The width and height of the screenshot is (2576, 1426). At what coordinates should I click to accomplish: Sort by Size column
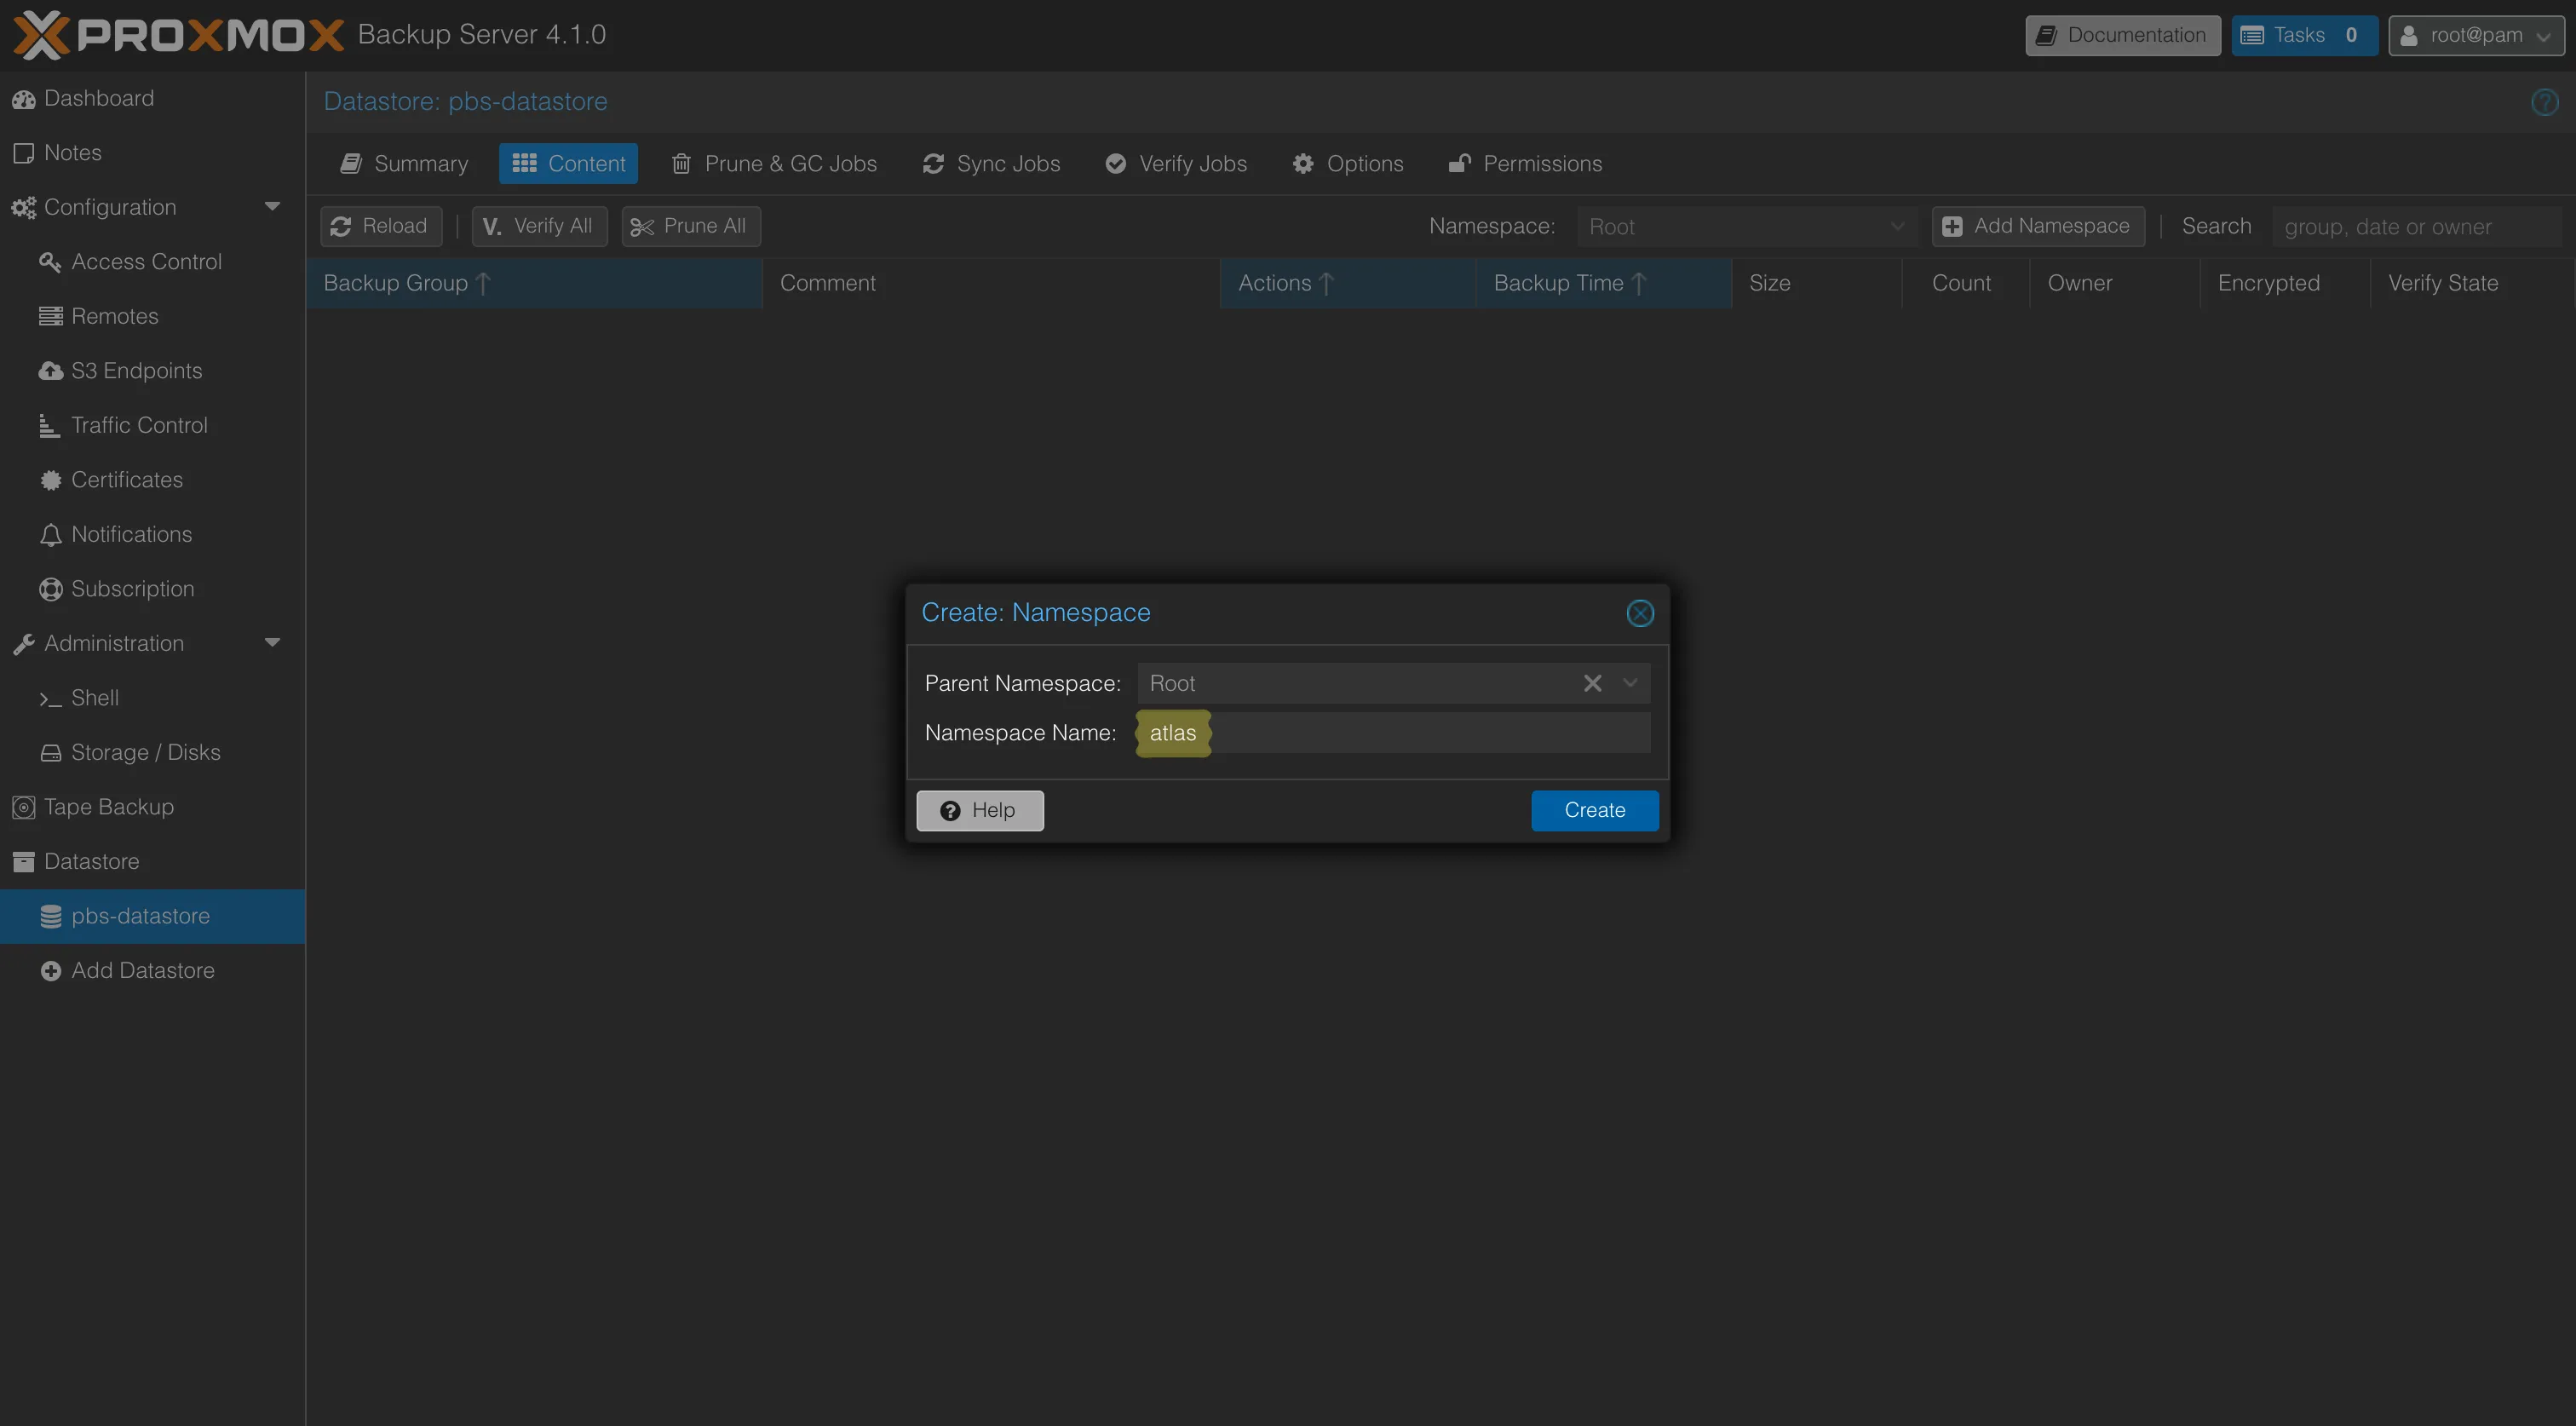(1816, 283)
